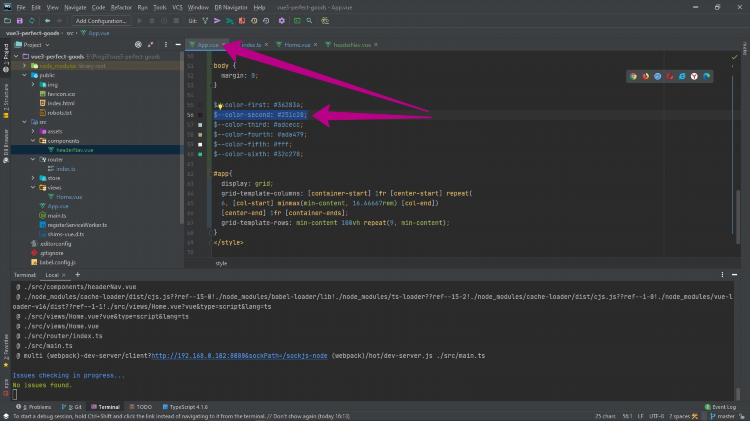Viewport: 750px width, 421px height.
Task: Open the Refactor menu
Action: click(x=121, y=8)
